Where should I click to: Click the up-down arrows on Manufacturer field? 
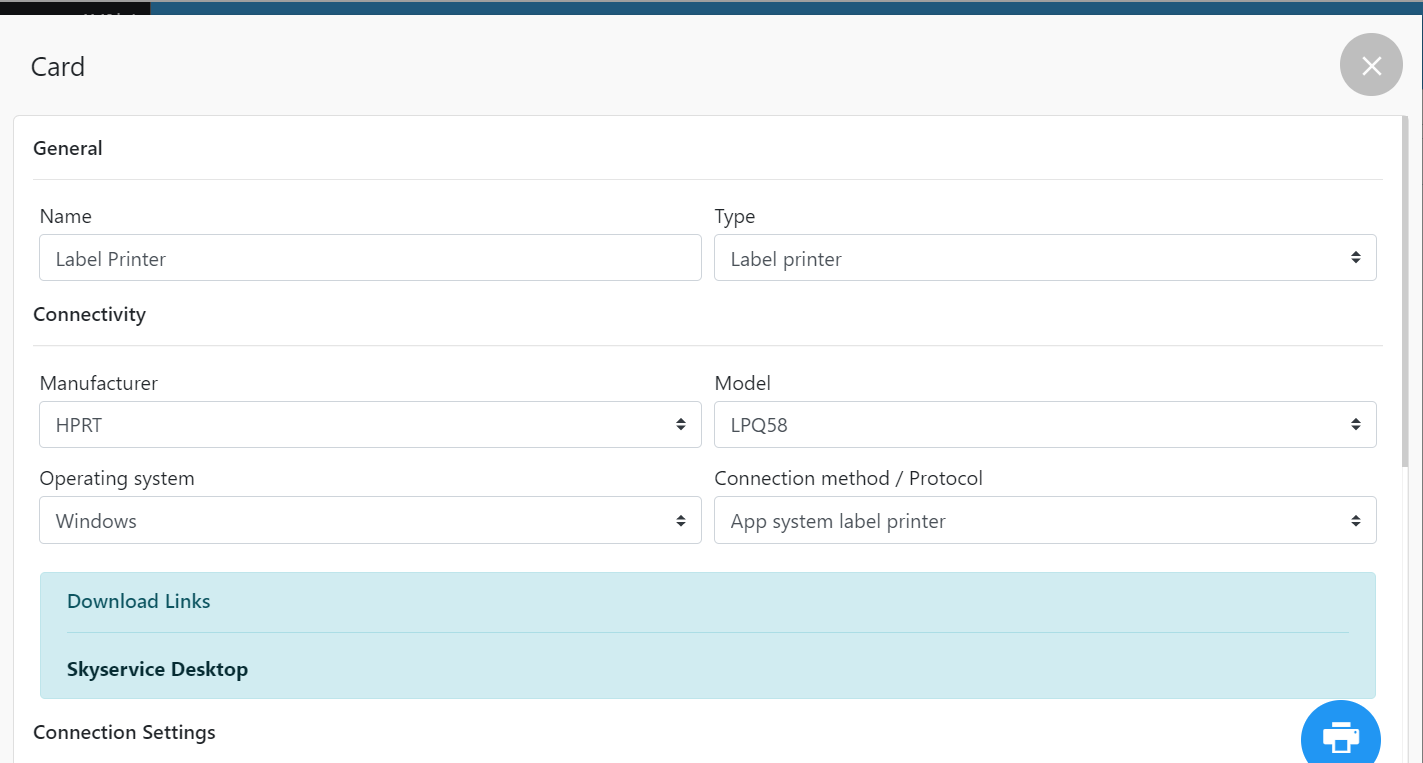point(680,425)
